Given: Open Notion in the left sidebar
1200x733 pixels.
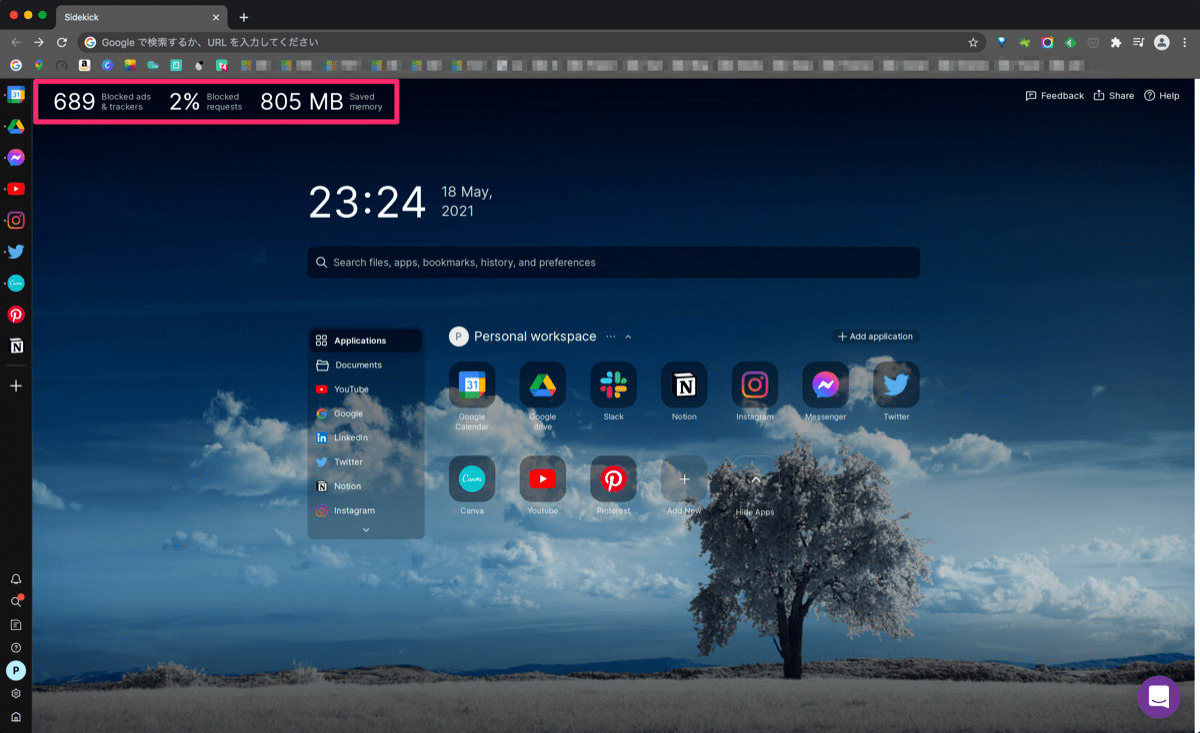Looking at the screenshot, I should pos(16,346).
